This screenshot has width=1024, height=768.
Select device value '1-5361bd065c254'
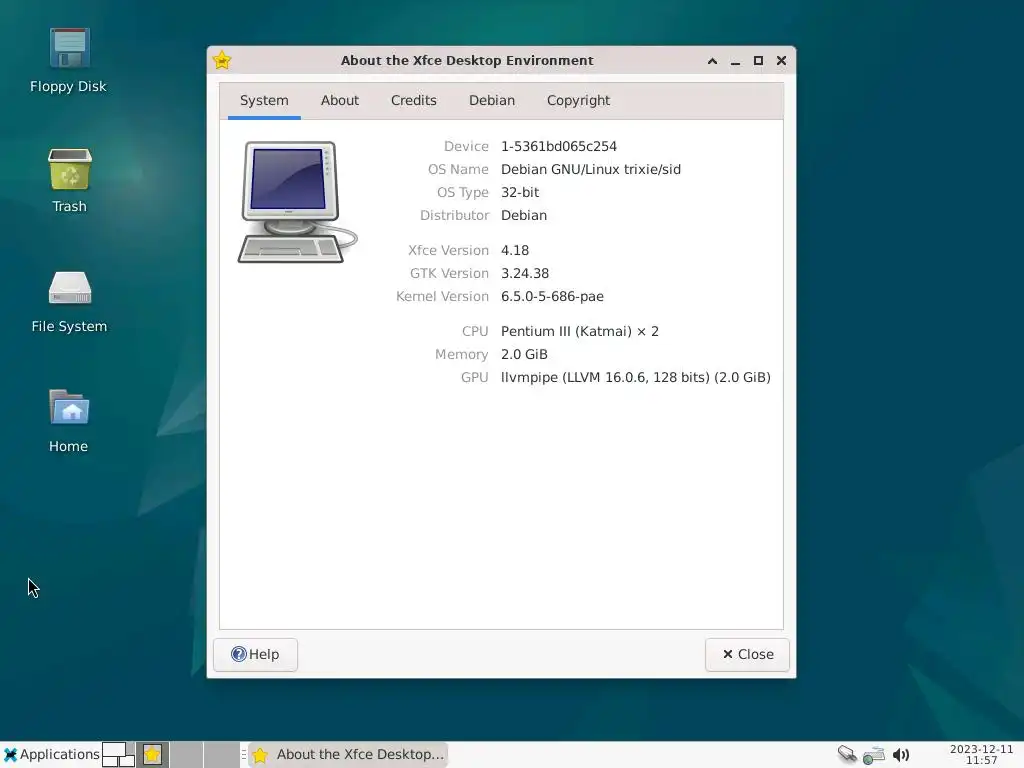click(x=558, y=146)
